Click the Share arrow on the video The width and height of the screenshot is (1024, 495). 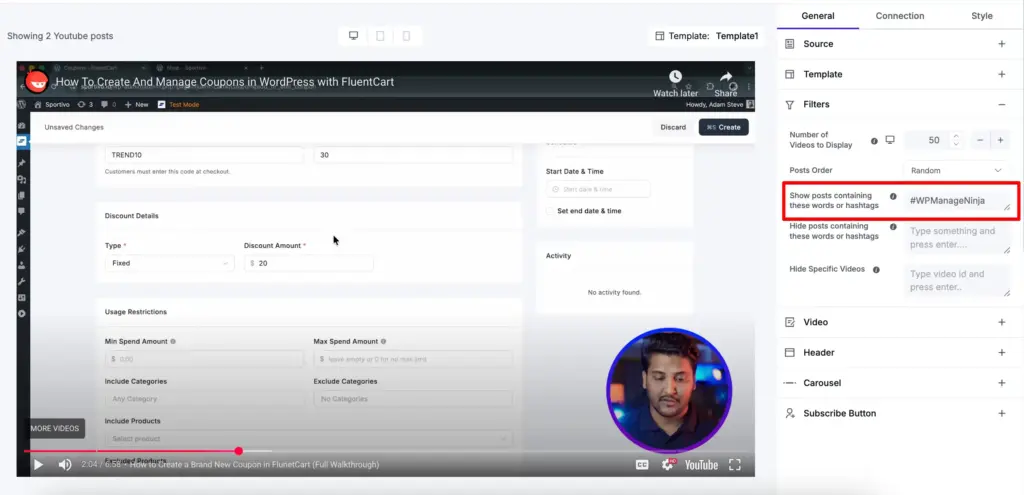pyautogui.click(x=726, y=76)
